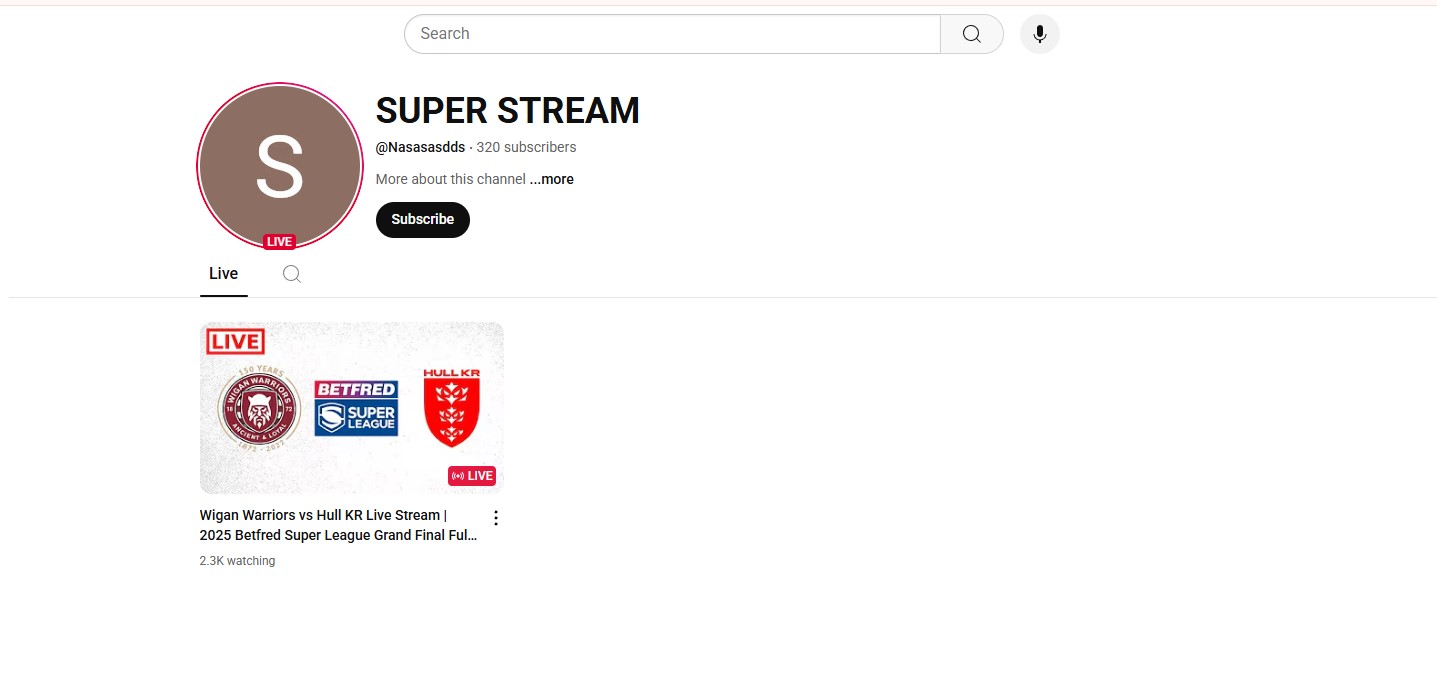The width and height of the screenshot is (1437, 696).
Task: Subscribe to SUPER STREAM channel
Action: pyautogui.click(x=423, y=220)
